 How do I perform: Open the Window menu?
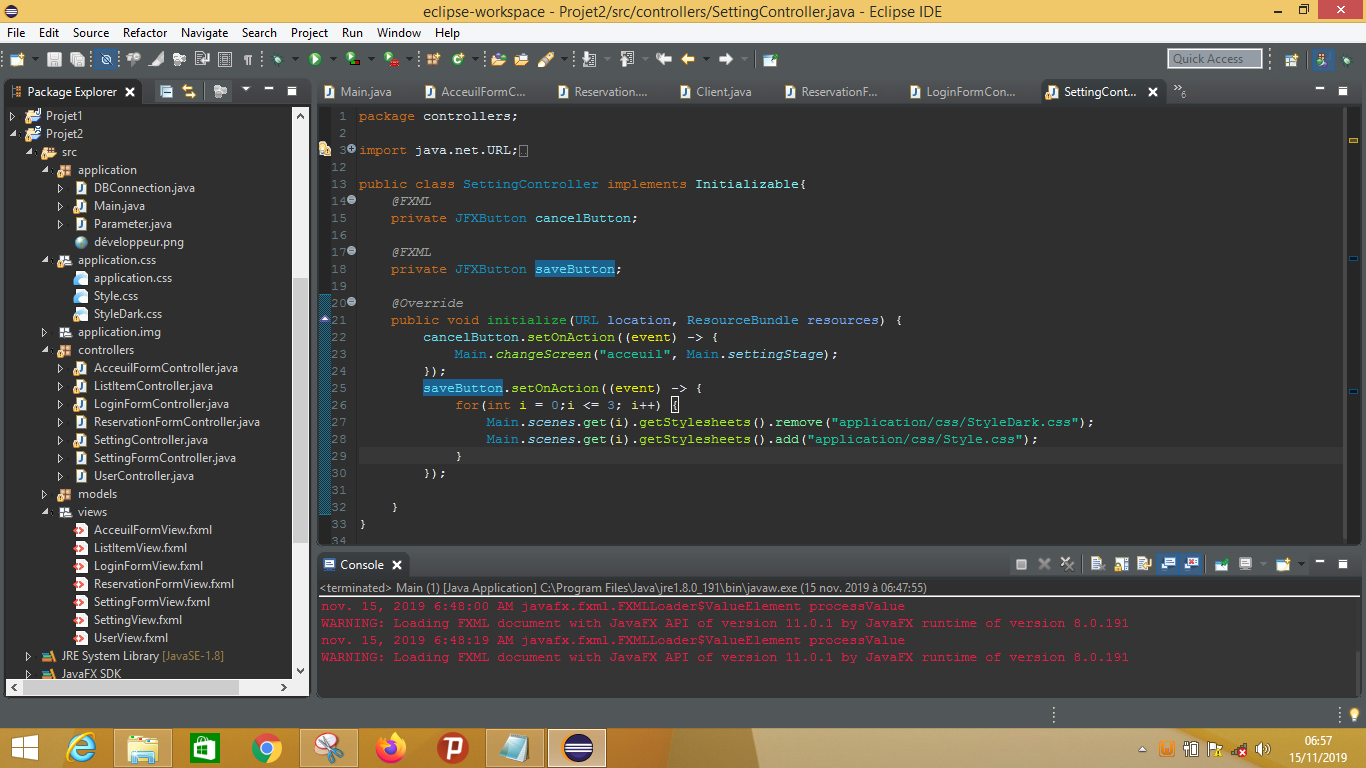point(398,33)
